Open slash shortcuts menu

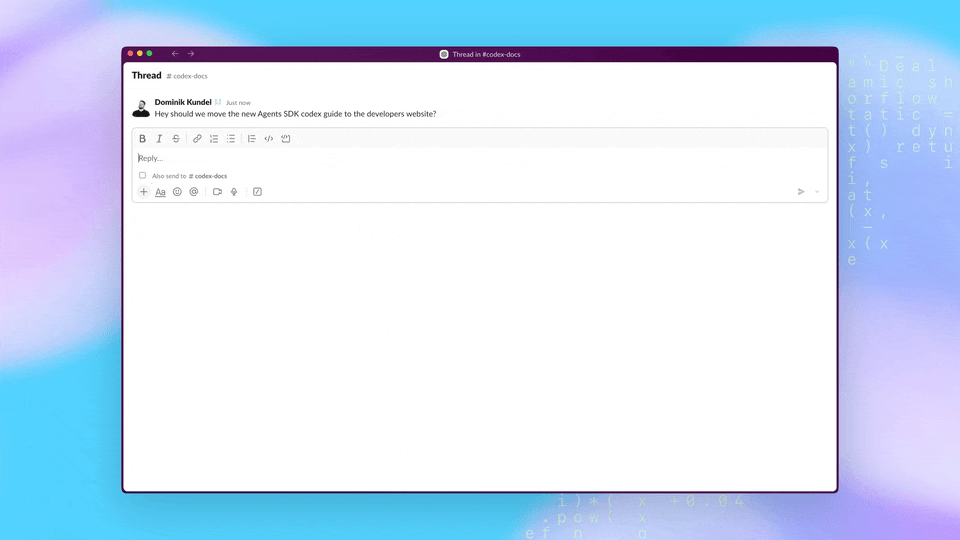click(x=257, y=192)
